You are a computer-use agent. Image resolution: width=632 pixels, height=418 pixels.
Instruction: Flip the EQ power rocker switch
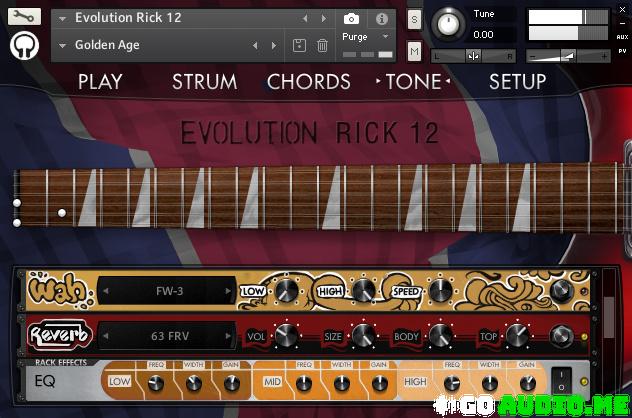tap(561, 381)
